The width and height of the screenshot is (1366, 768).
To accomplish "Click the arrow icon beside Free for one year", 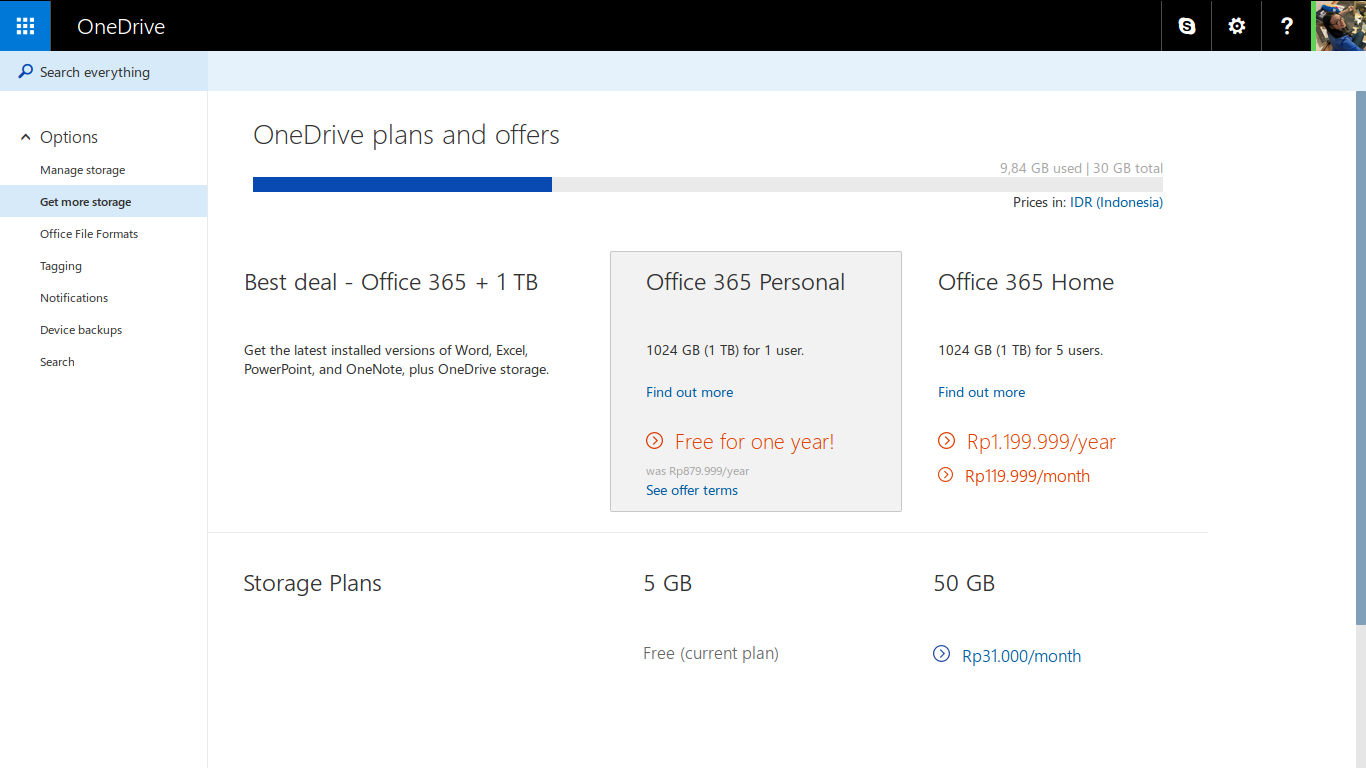I will point(654,441).
